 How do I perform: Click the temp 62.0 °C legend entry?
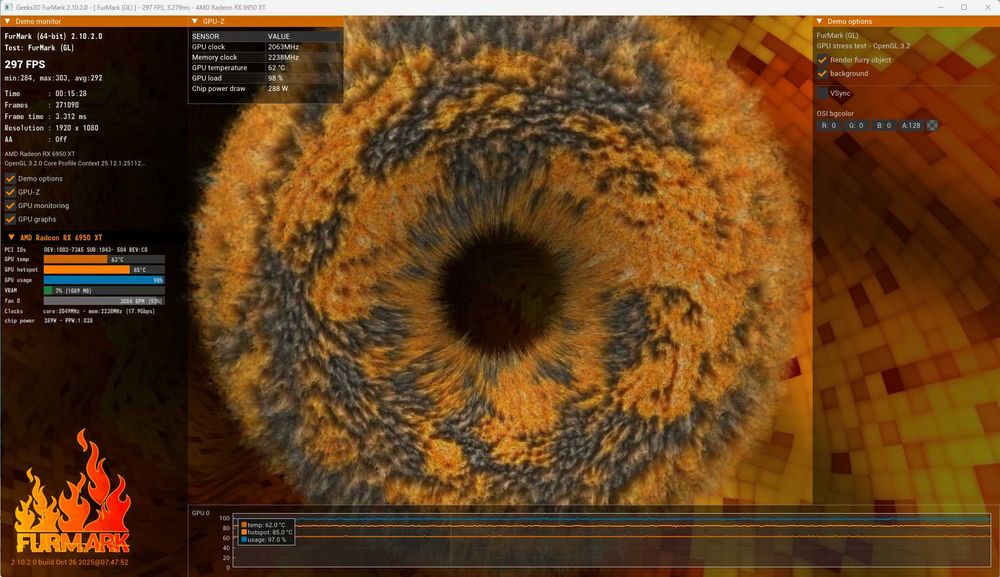(263, 525)
